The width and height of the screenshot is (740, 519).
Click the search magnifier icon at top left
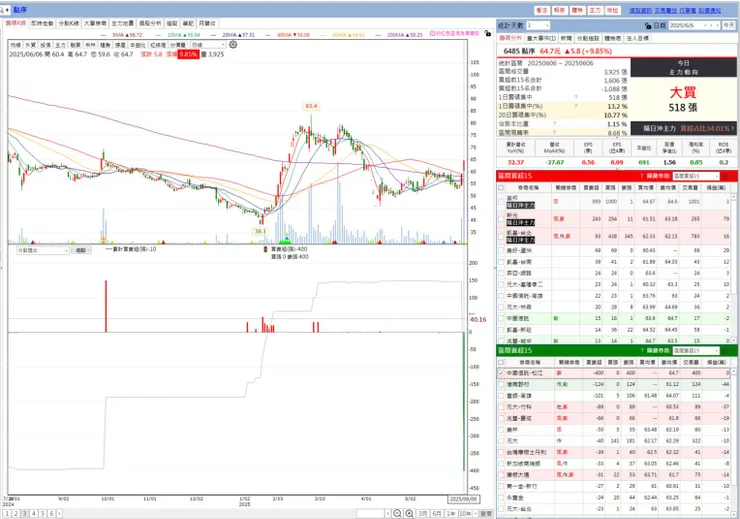[2, 9]
